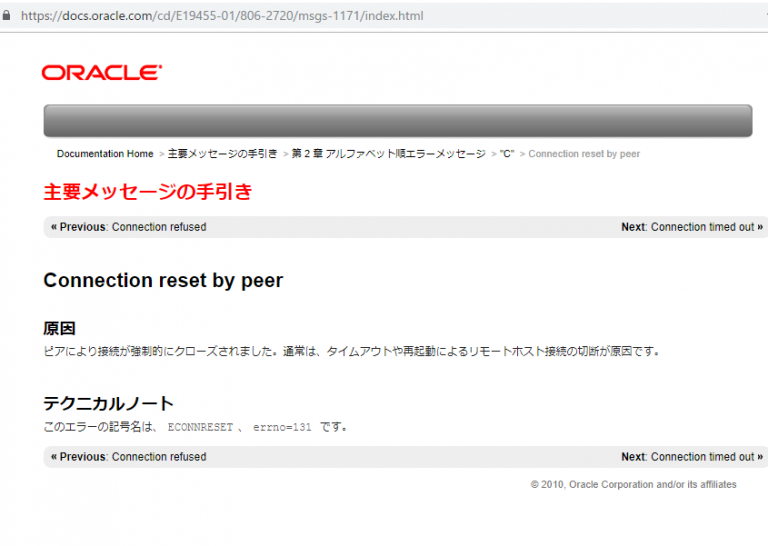
Task: Go to 第 2 章 アルファベット順エラーメッセージ breadcrumb
Action: (388, 154)
